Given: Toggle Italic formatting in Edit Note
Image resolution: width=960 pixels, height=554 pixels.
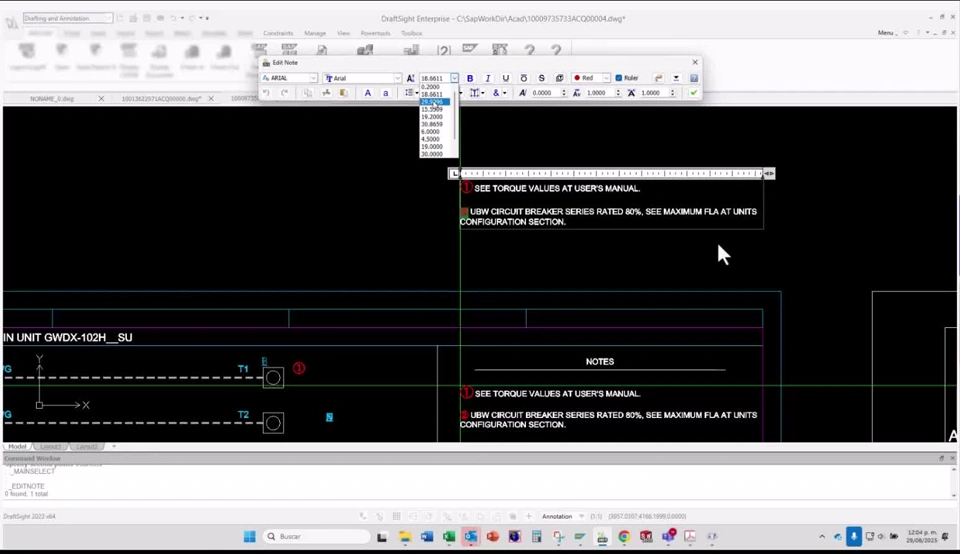Looking at the screenshot, I should [x=487, y=78].
